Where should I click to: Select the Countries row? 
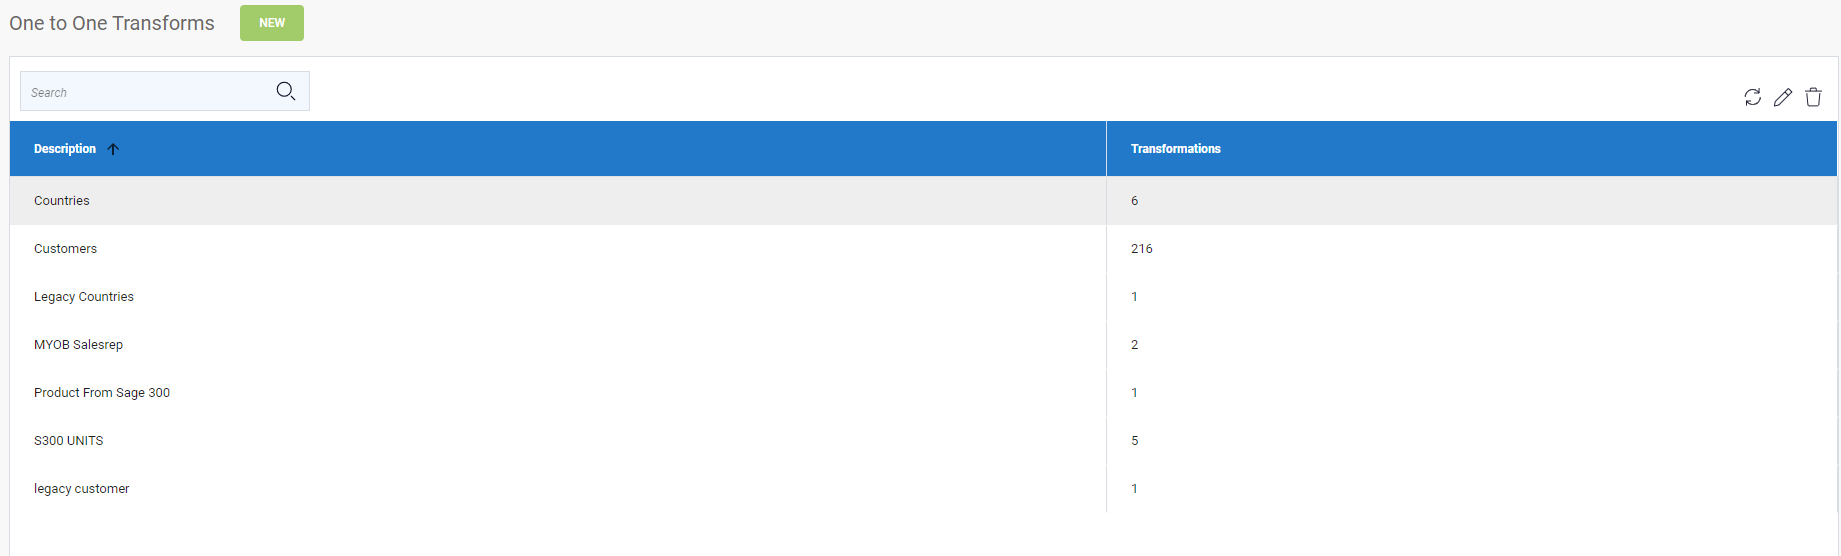pos(62,201)
